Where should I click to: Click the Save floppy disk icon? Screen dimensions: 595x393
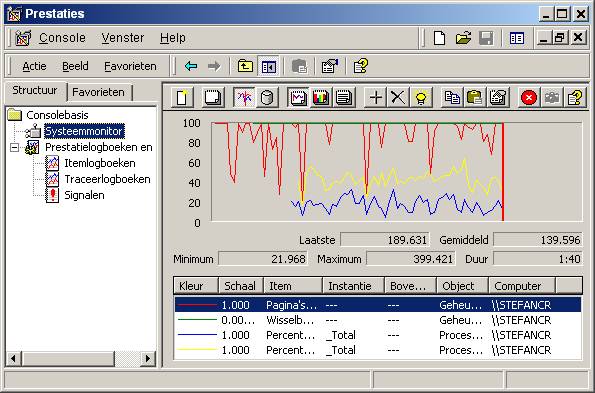click(x=486, y=38)
